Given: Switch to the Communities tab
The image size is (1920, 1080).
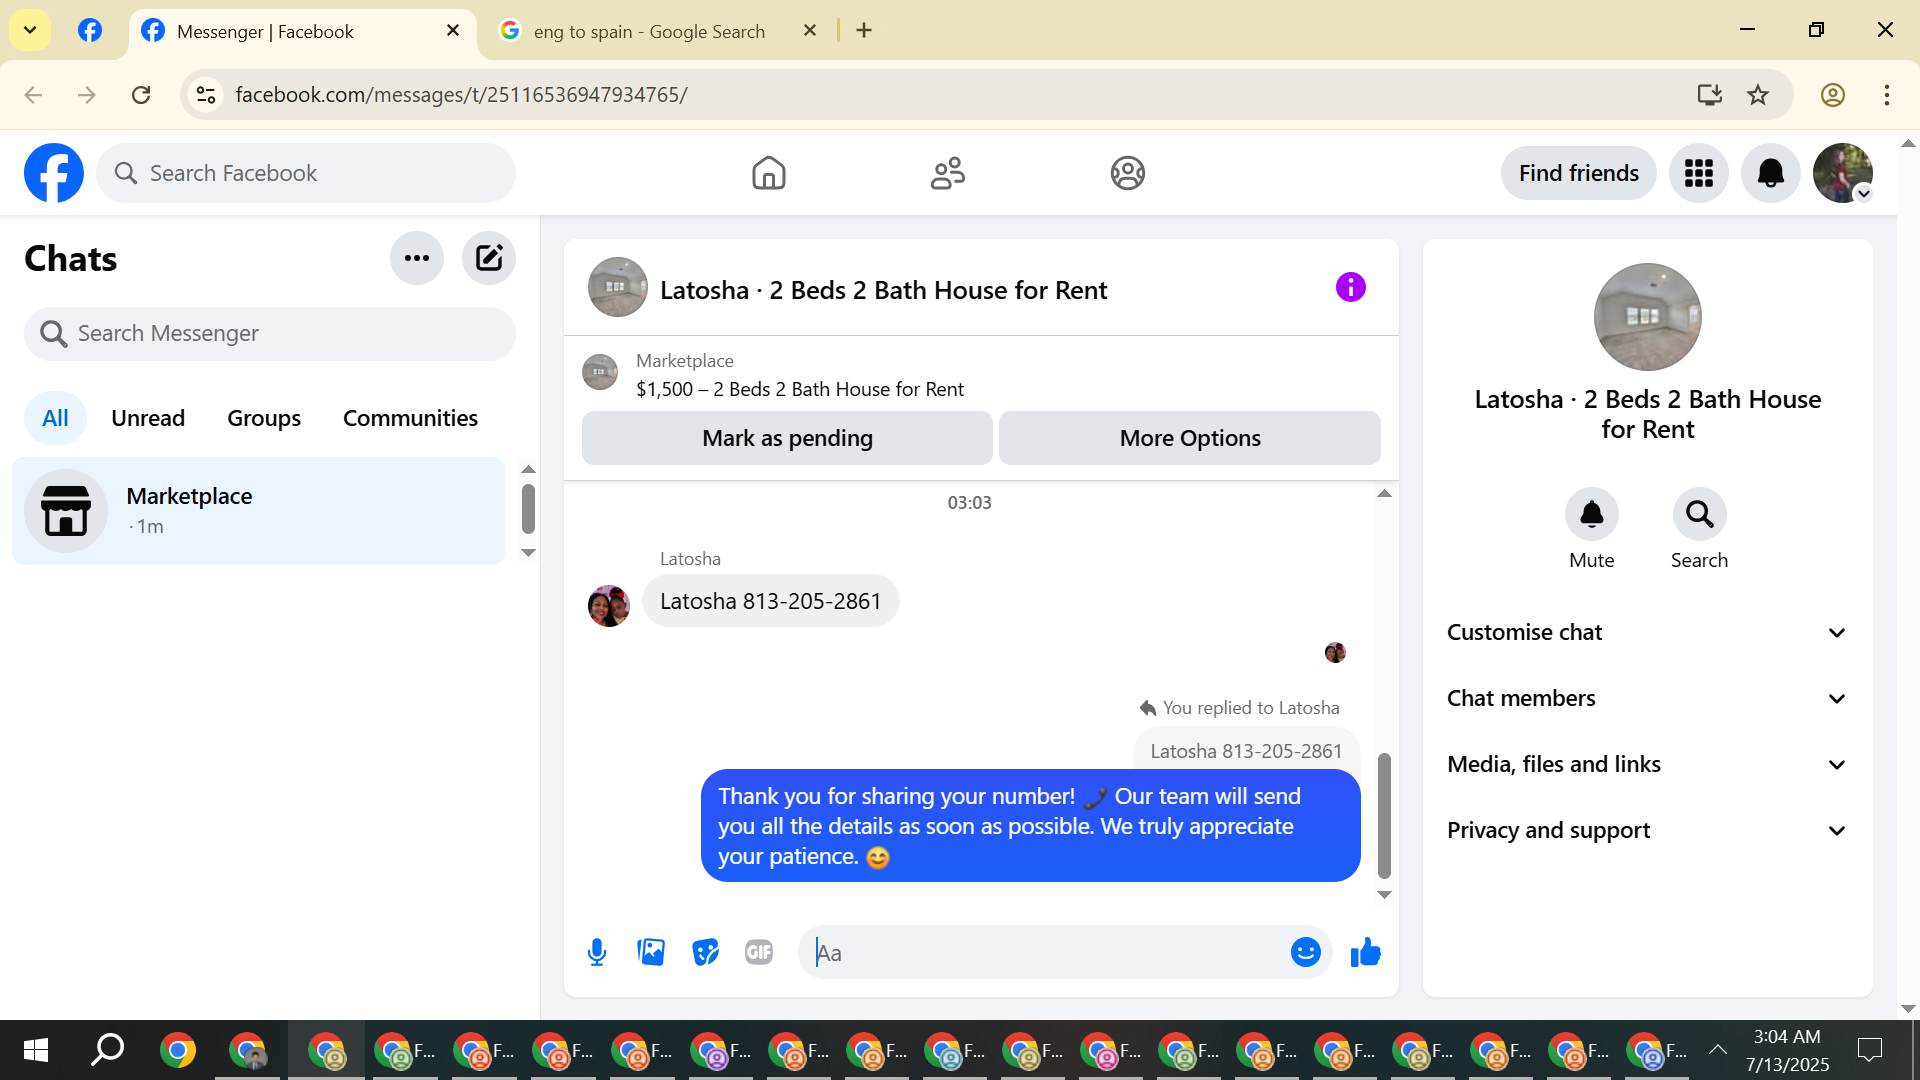Looking at the screenshot, I should [x=410, y=418].
